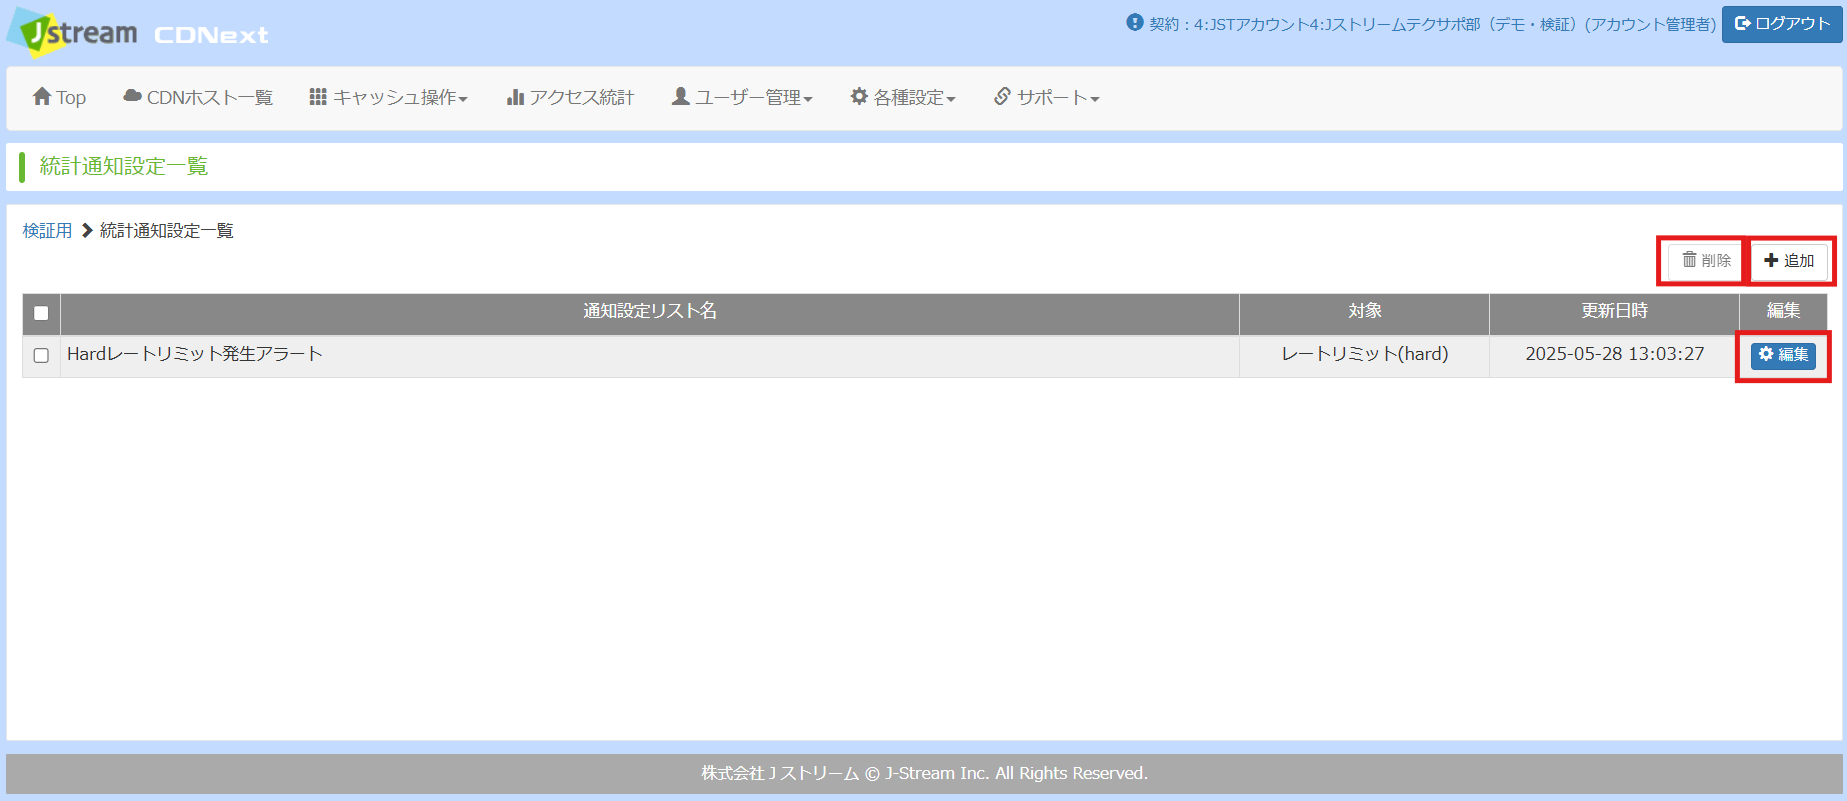Click the 統計通知設定一覧 breadcrumb text
Viewport: 1847px width, 801px height.
coord(167,231)
